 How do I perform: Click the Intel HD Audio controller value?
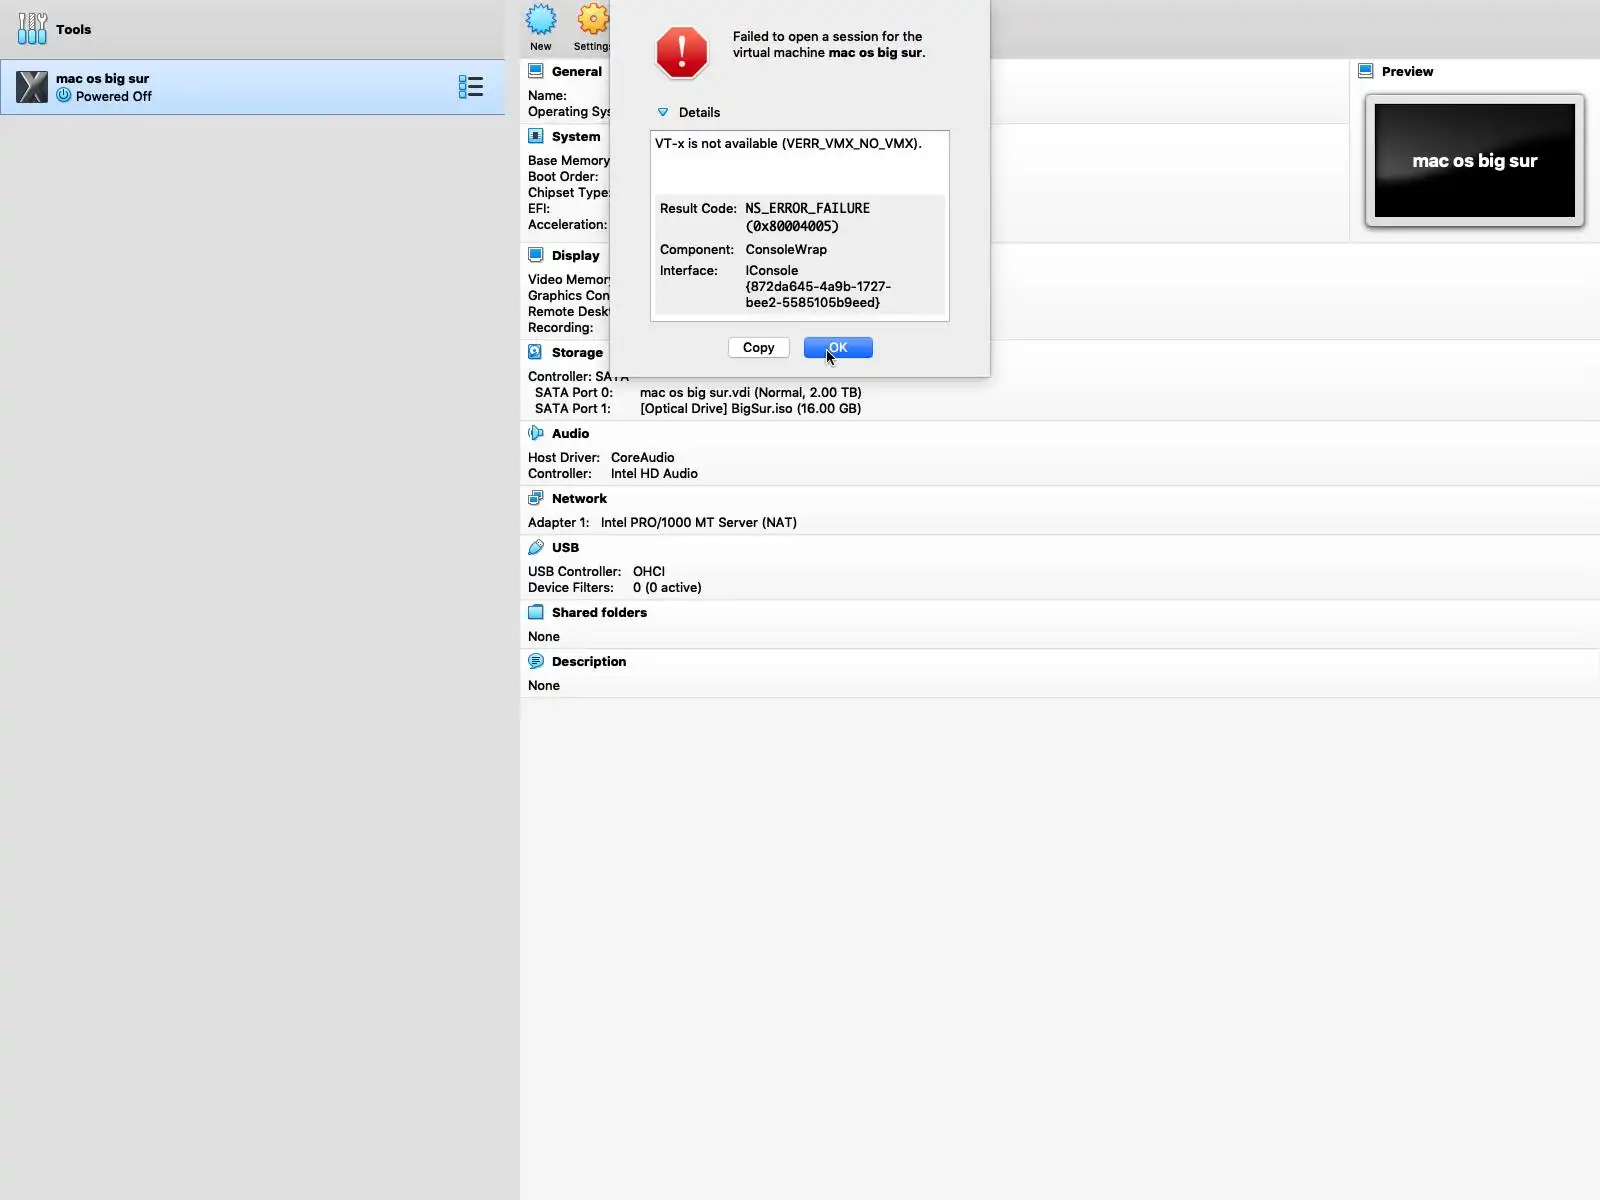coord(654,473)
